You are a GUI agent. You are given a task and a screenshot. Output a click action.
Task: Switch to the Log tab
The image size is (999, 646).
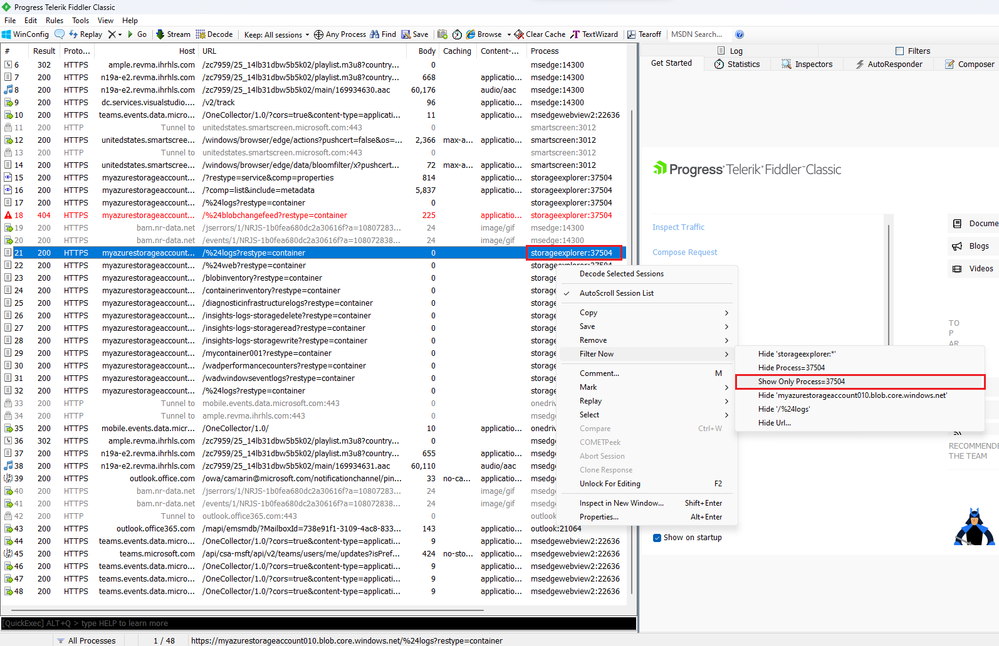coord(729,51)
